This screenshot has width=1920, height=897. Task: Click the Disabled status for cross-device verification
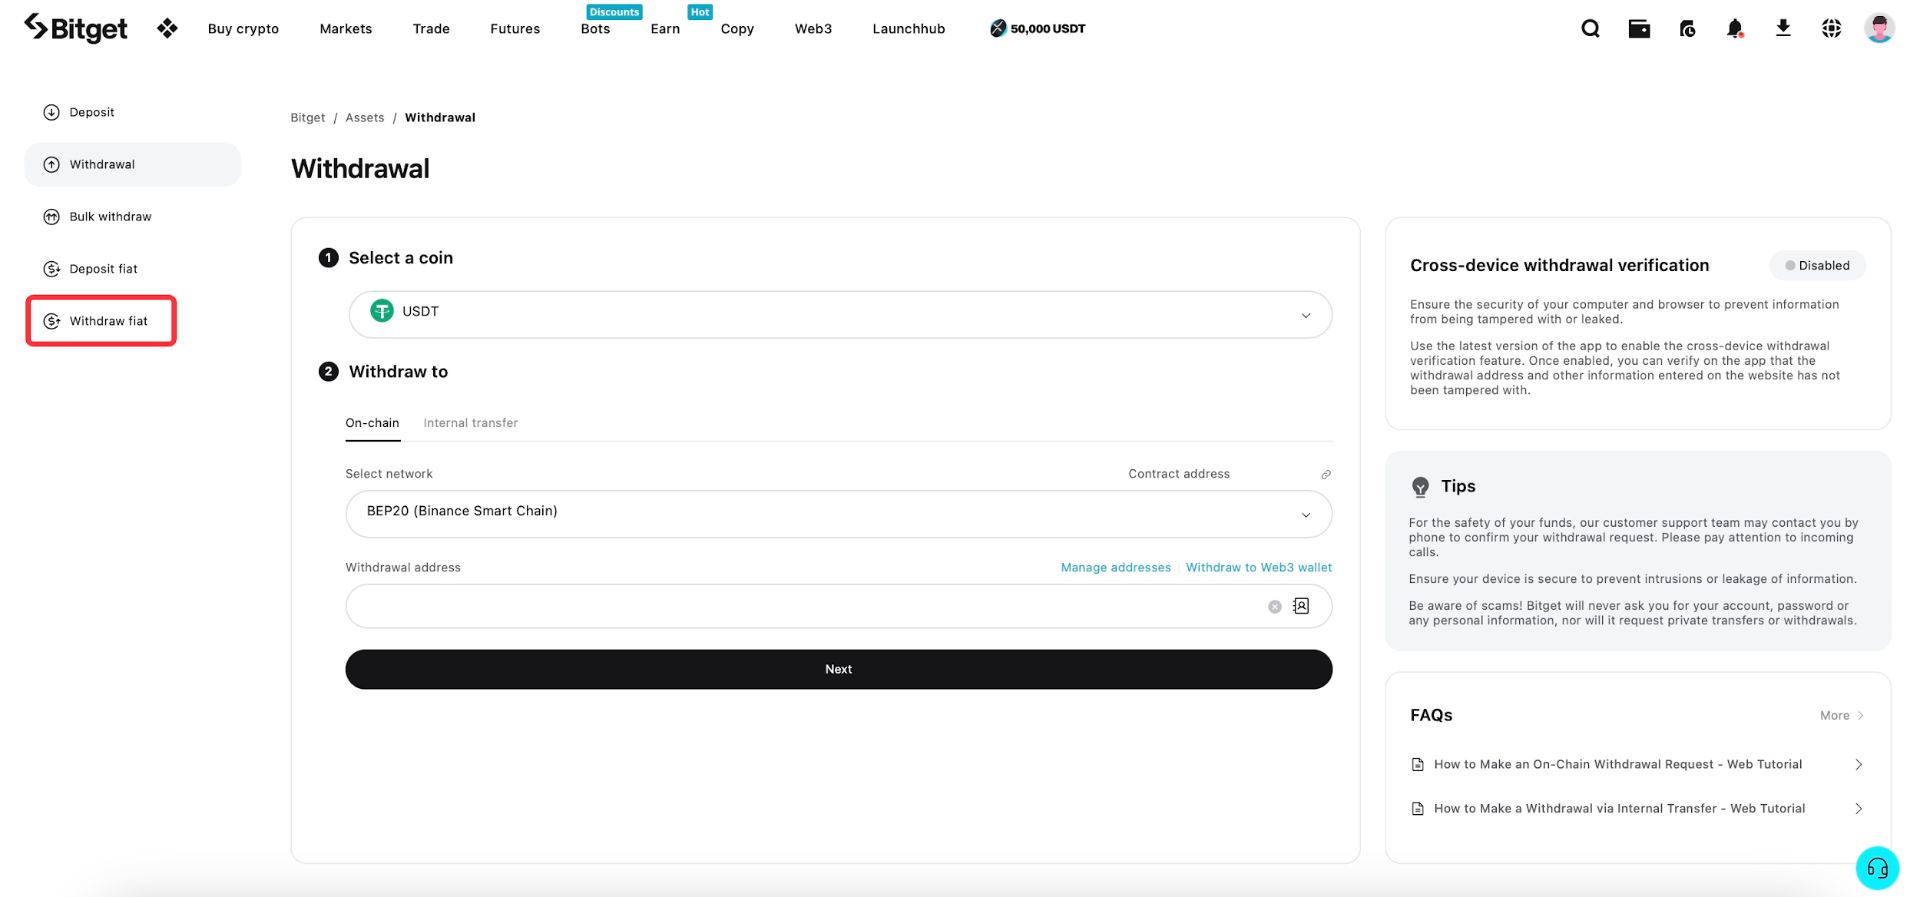1817,266
